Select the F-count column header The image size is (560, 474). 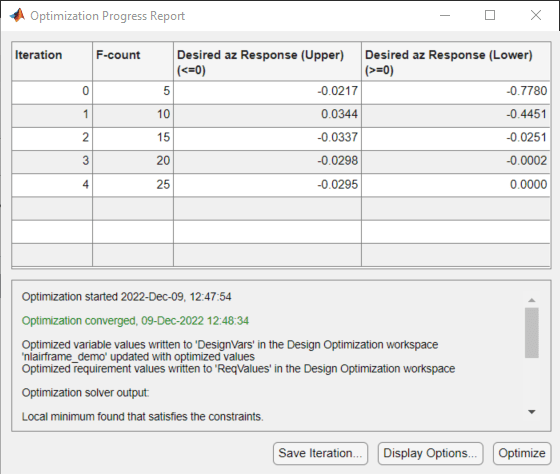(133, 61)
